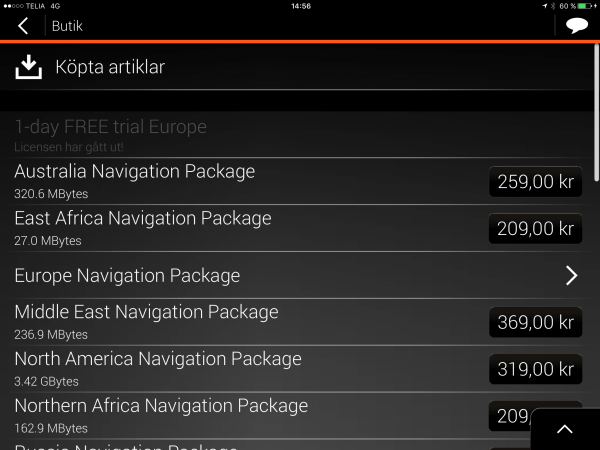Expand the bottom-right up-arrow panel
This screenshot has height=450, width=600.
pyautogui.click(x=565, y=429)
